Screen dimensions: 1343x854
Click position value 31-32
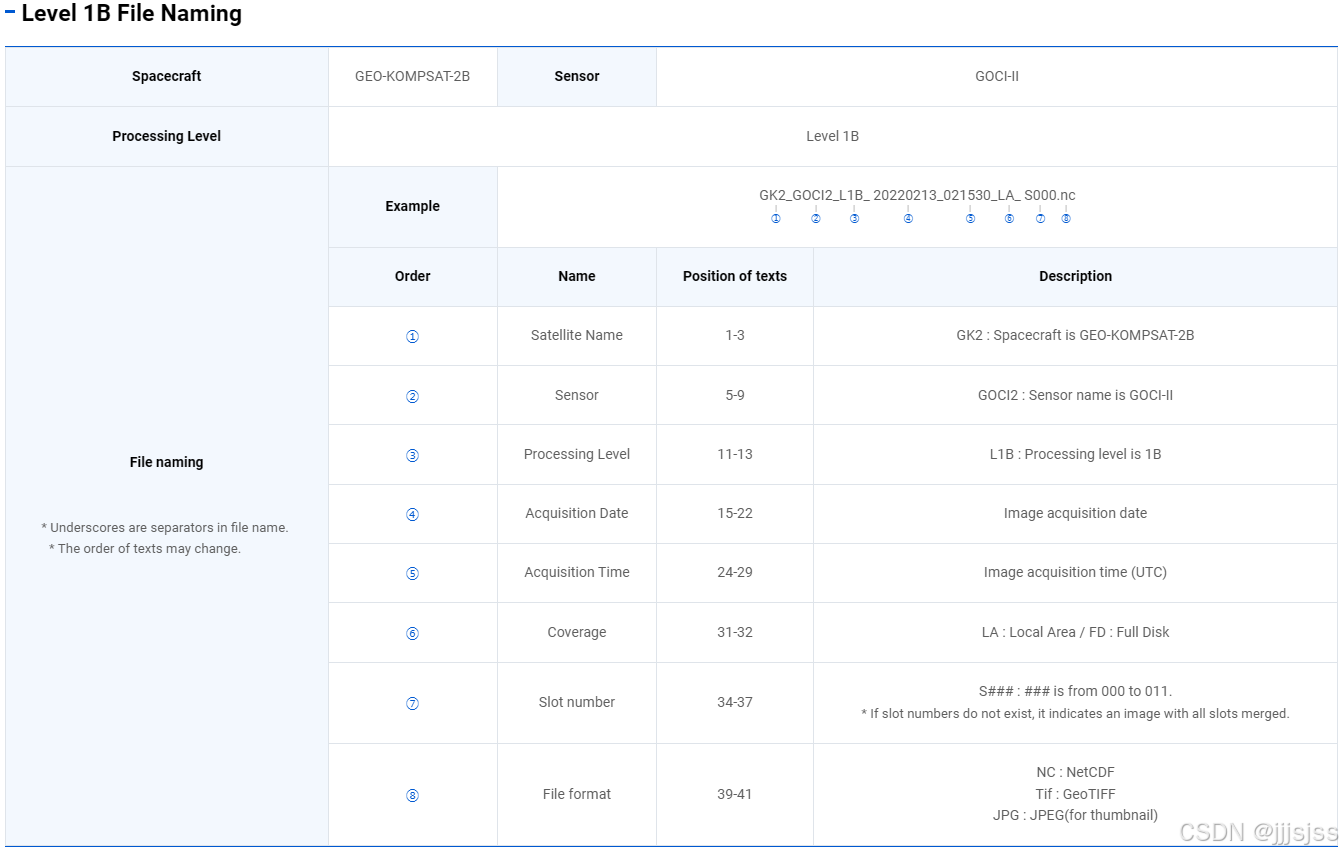[x=735, y=632]
